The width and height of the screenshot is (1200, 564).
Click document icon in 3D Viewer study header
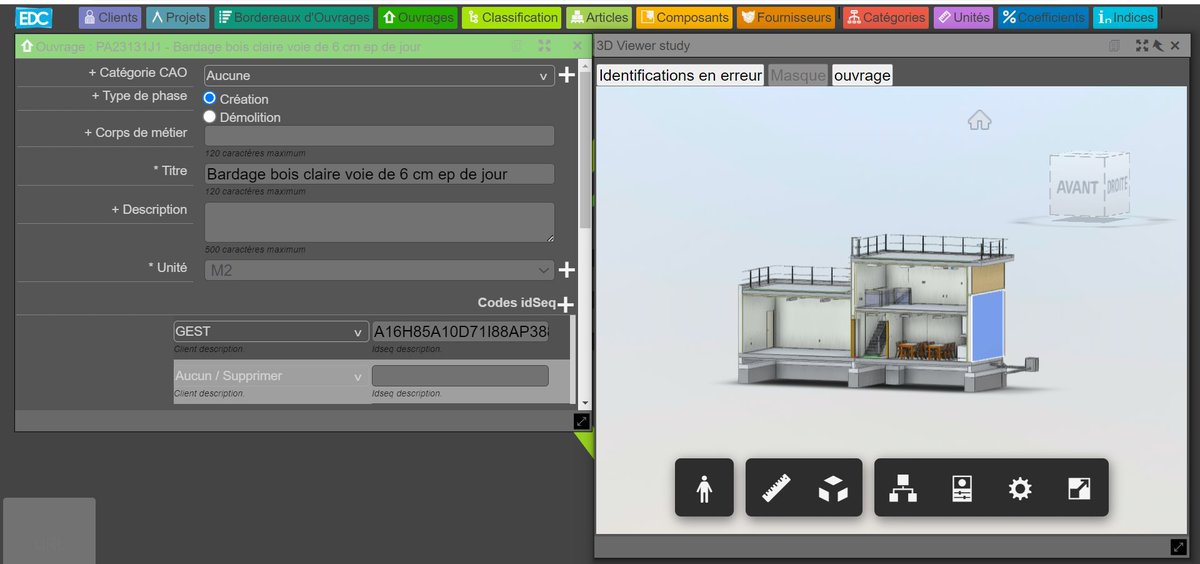point(1115,46)
